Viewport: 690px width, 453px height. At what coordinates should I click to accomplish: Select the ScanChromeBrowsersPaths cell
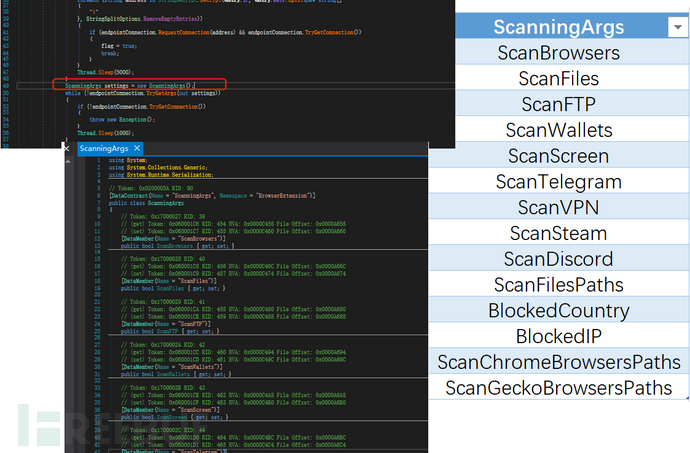pos(558,362)
